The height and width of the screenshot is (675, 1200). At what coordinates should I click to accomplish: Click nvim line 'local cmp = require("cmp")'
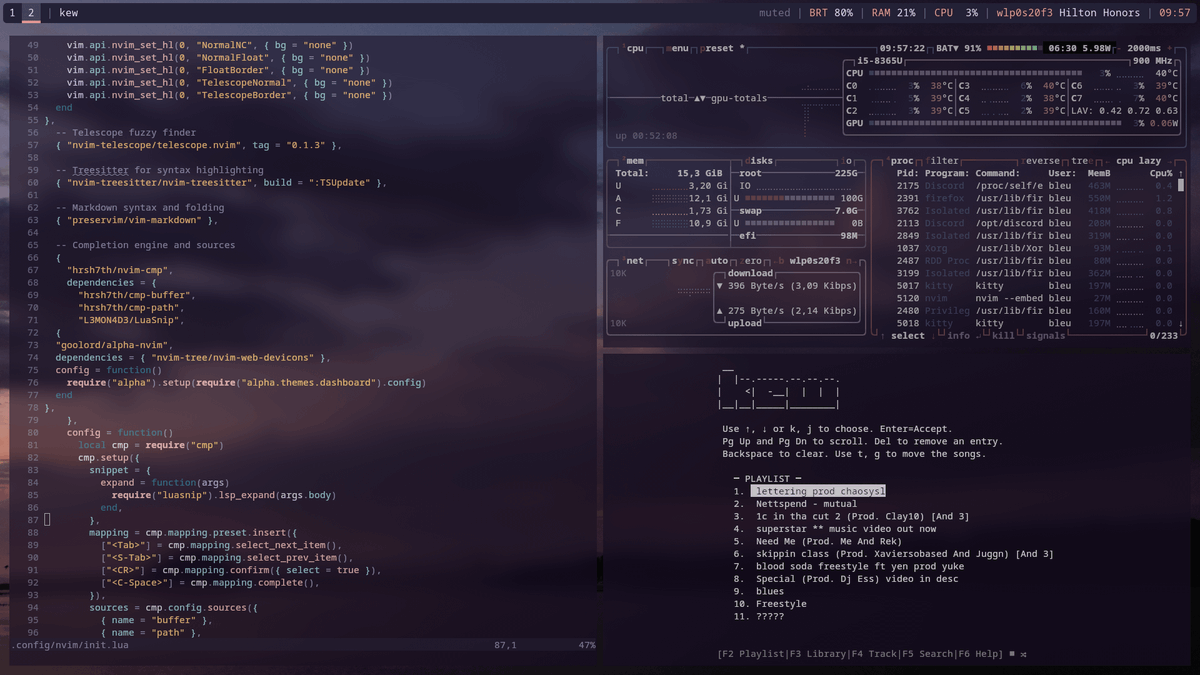pyautogui.click(x=151, y=445)
